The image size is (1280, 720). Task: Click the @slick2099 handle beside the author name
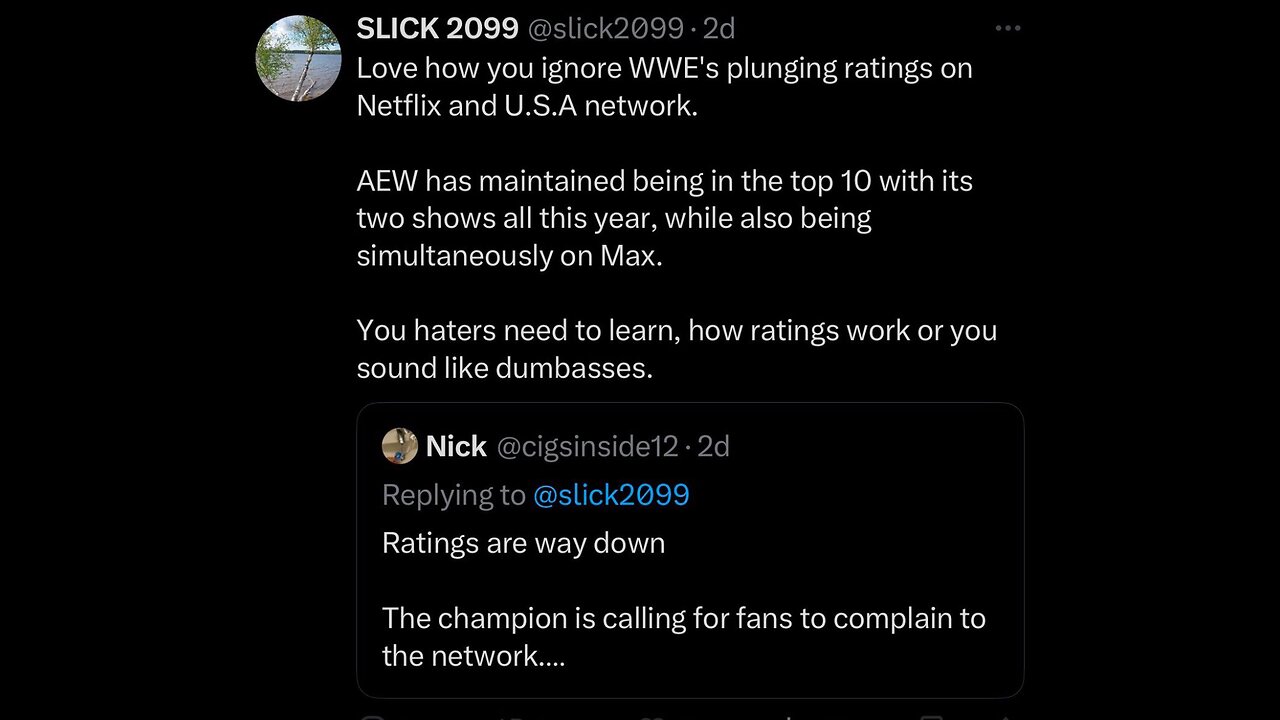pyautogui.click(x=604, y=29)
